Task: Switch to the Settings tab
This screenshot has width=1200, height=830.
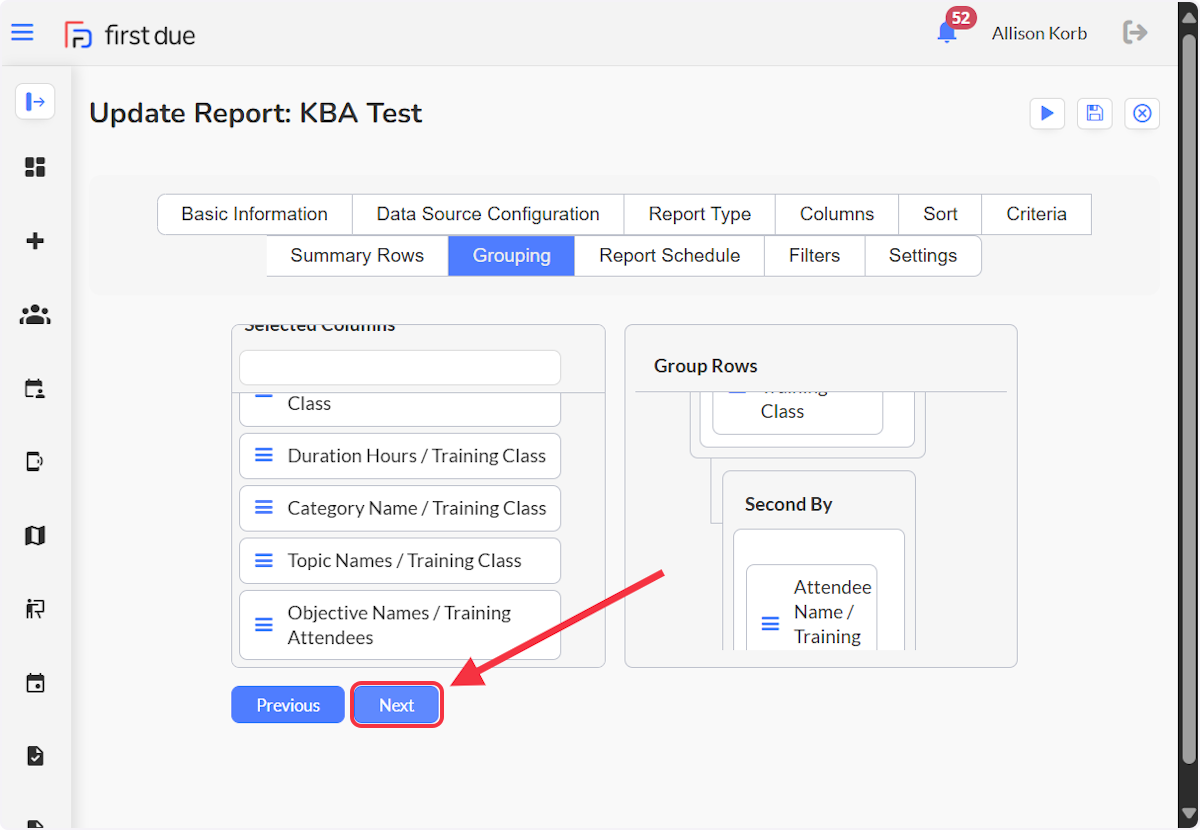Action: point(923,256)
